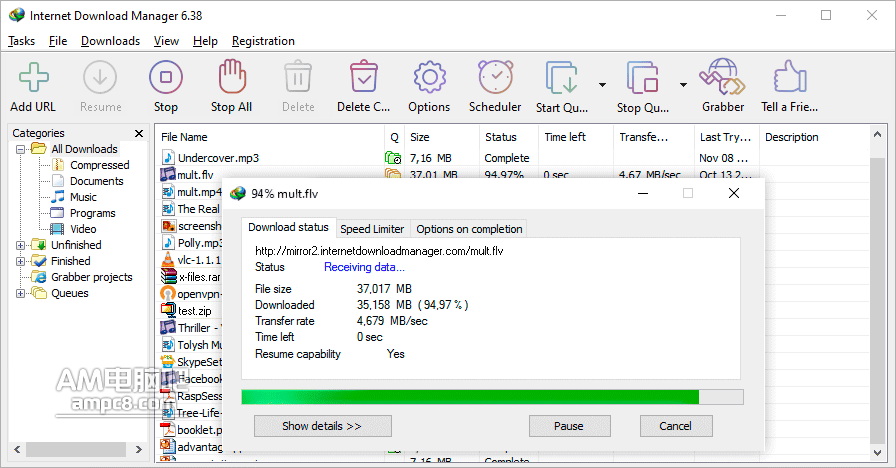The height and width of the screenshot is (468, 896).
Task: Click the Video category film icon
Action: click(57, 229)
